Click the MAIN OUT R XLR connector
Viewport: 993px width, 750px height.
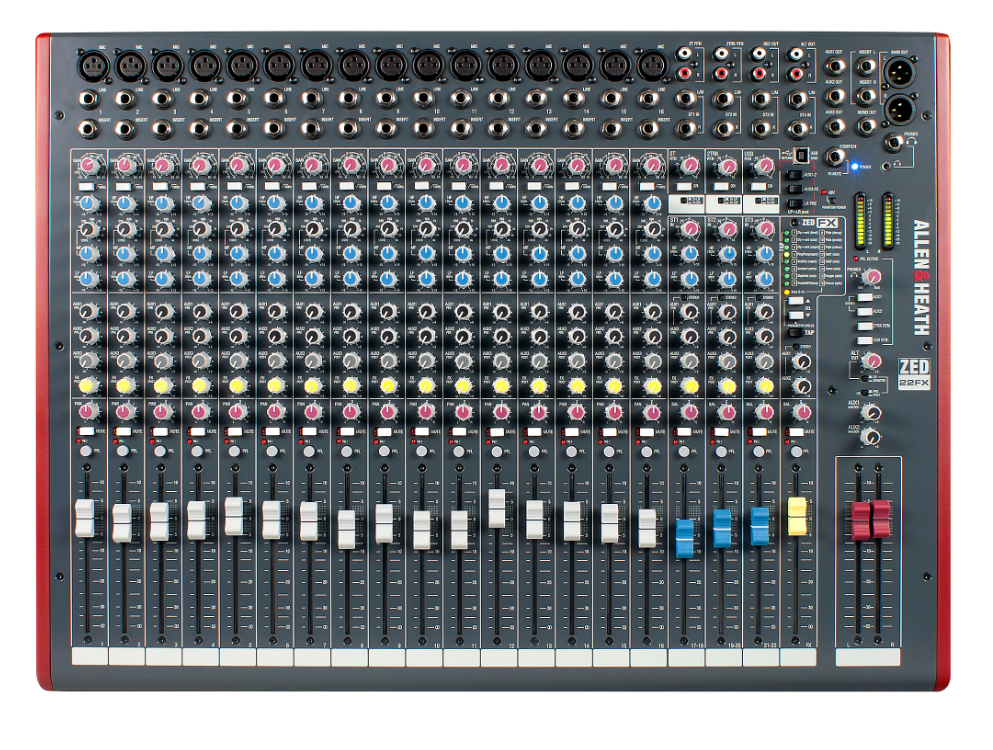(x=899, y=110)
